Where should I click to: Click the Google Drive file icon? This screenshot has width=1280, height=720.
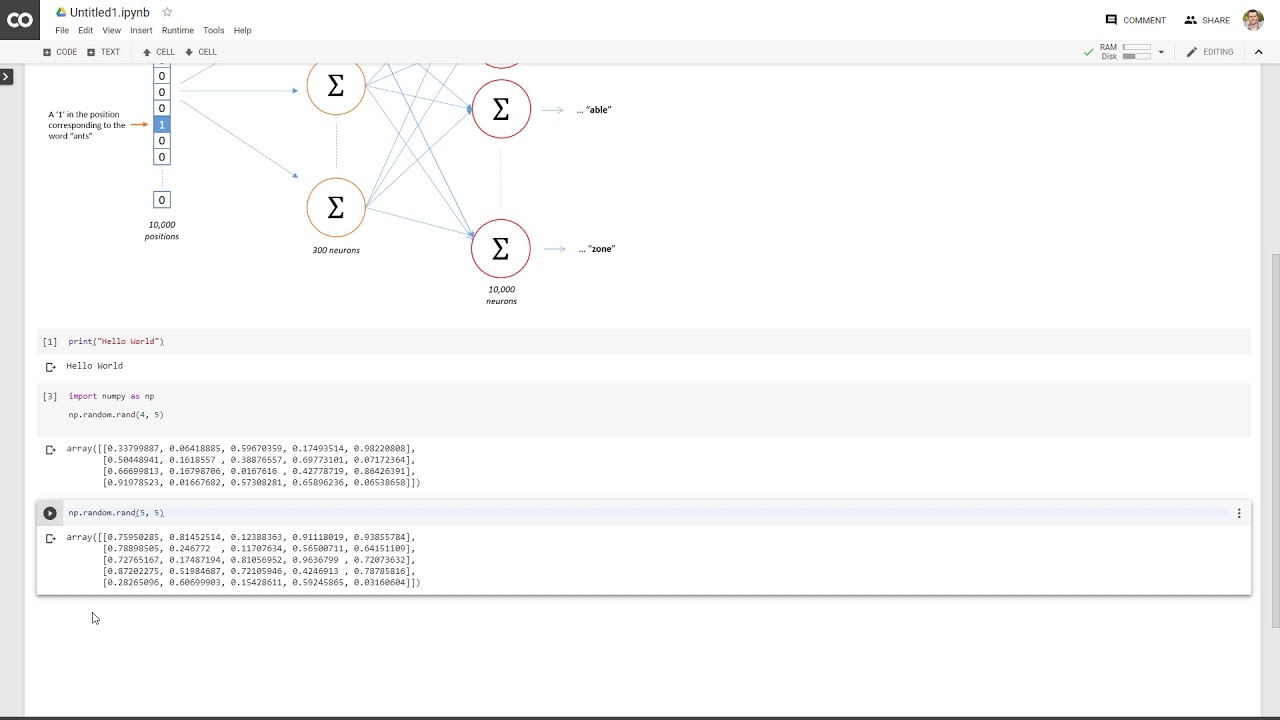[x=61, y=12]
